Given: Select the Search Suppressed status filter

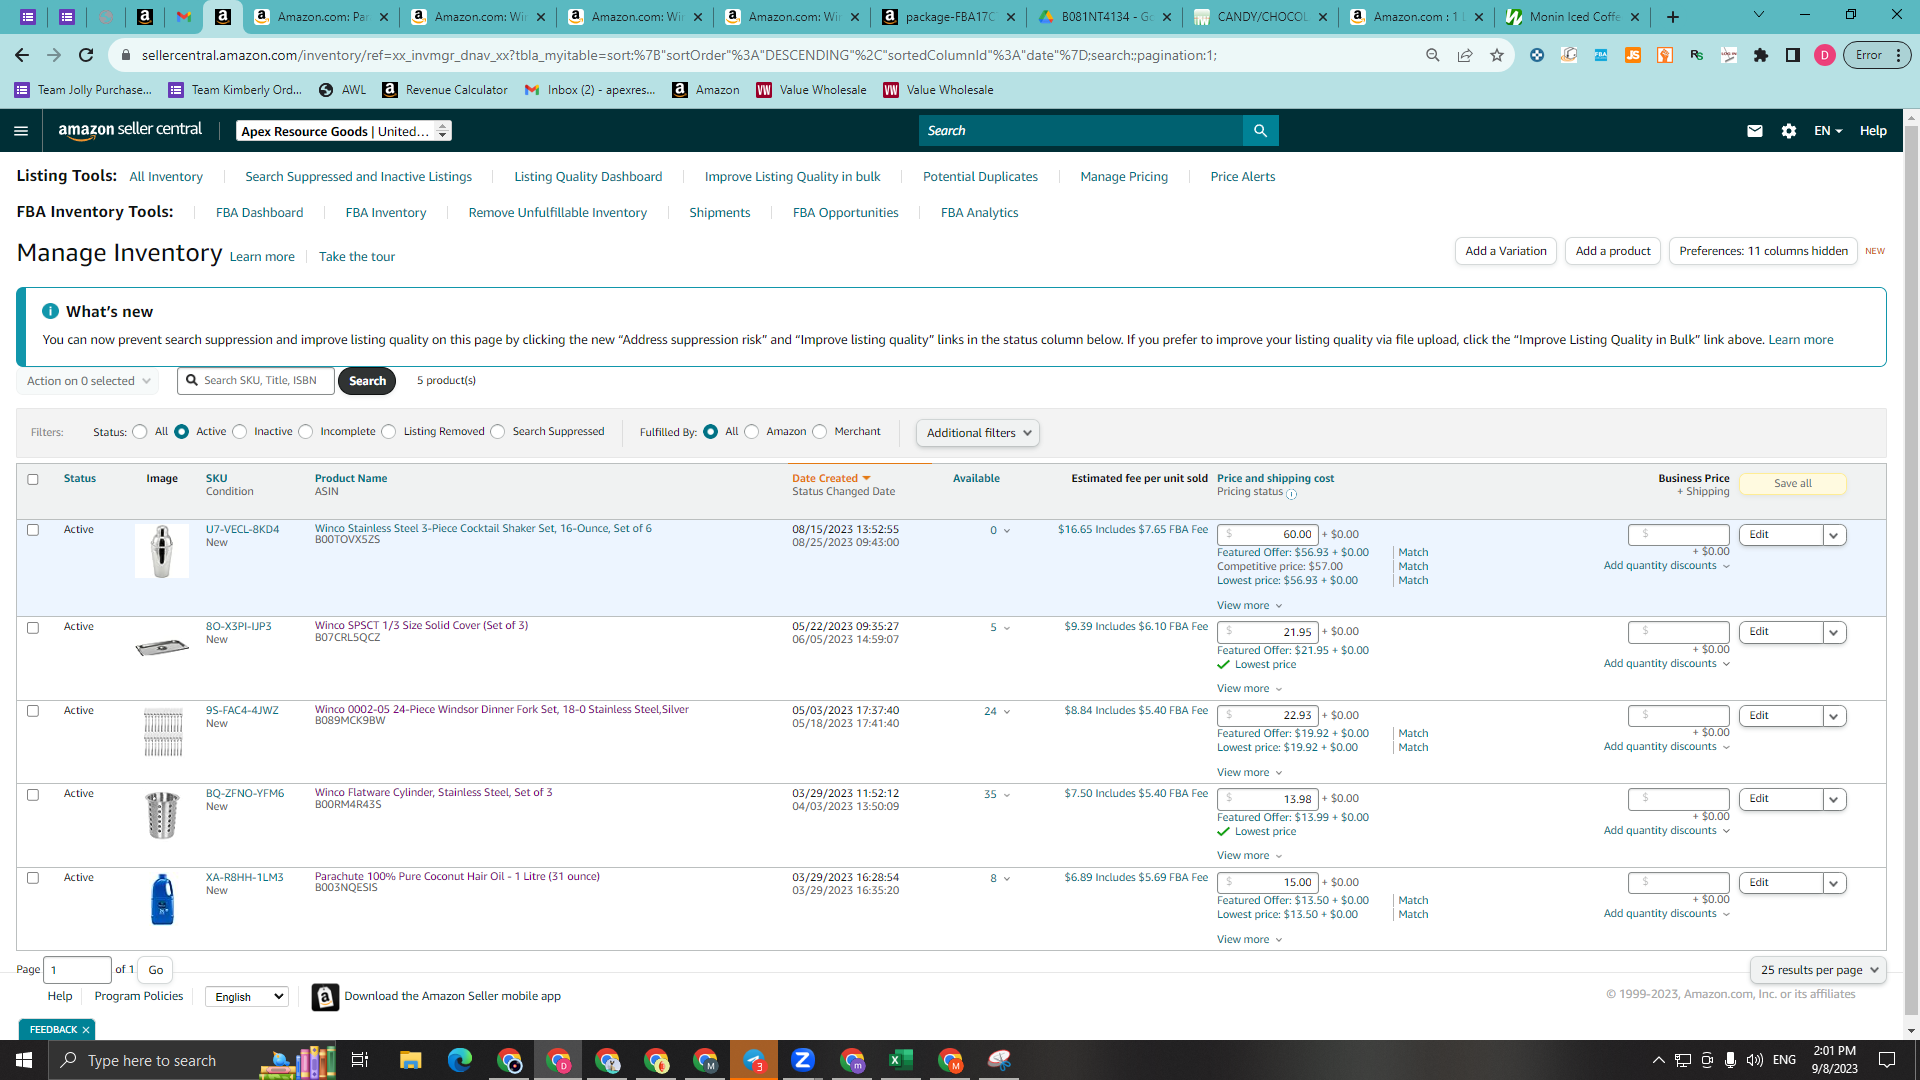Looking at the screenshot, I should tap(498, 432).
